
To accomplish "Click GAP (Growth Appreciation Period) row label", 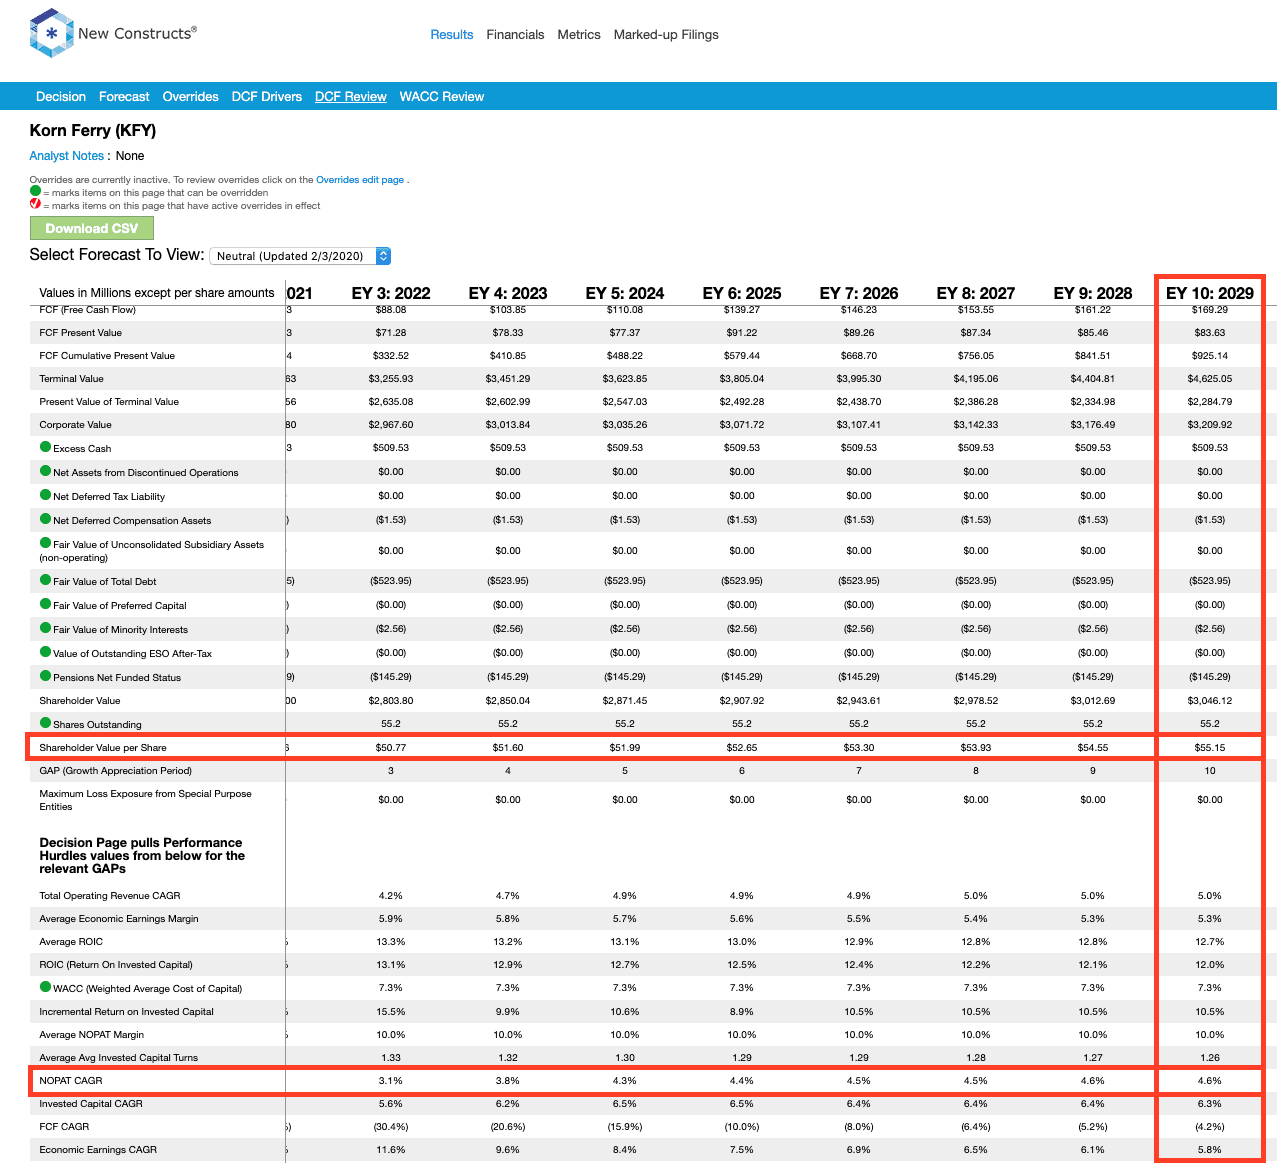I will pyautogui.click(x=115, y=771).
